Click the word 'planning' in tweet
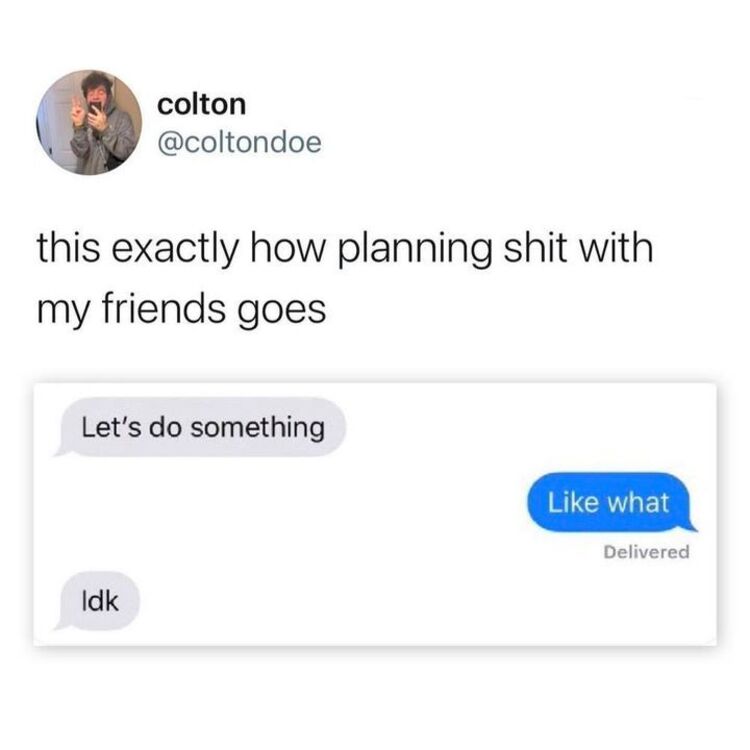Viewport: 750px width, 750px height. [415, 250]
